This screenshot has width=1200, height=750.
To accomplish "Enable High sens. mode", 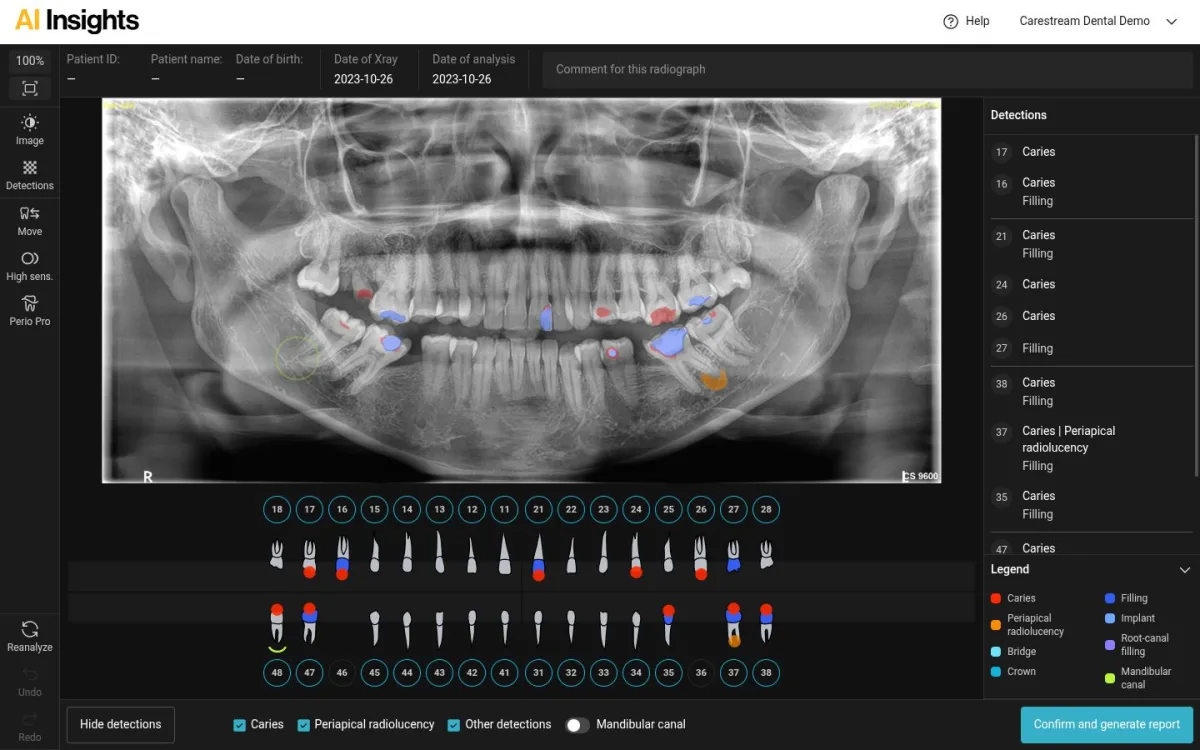I will tap(30, 266).
